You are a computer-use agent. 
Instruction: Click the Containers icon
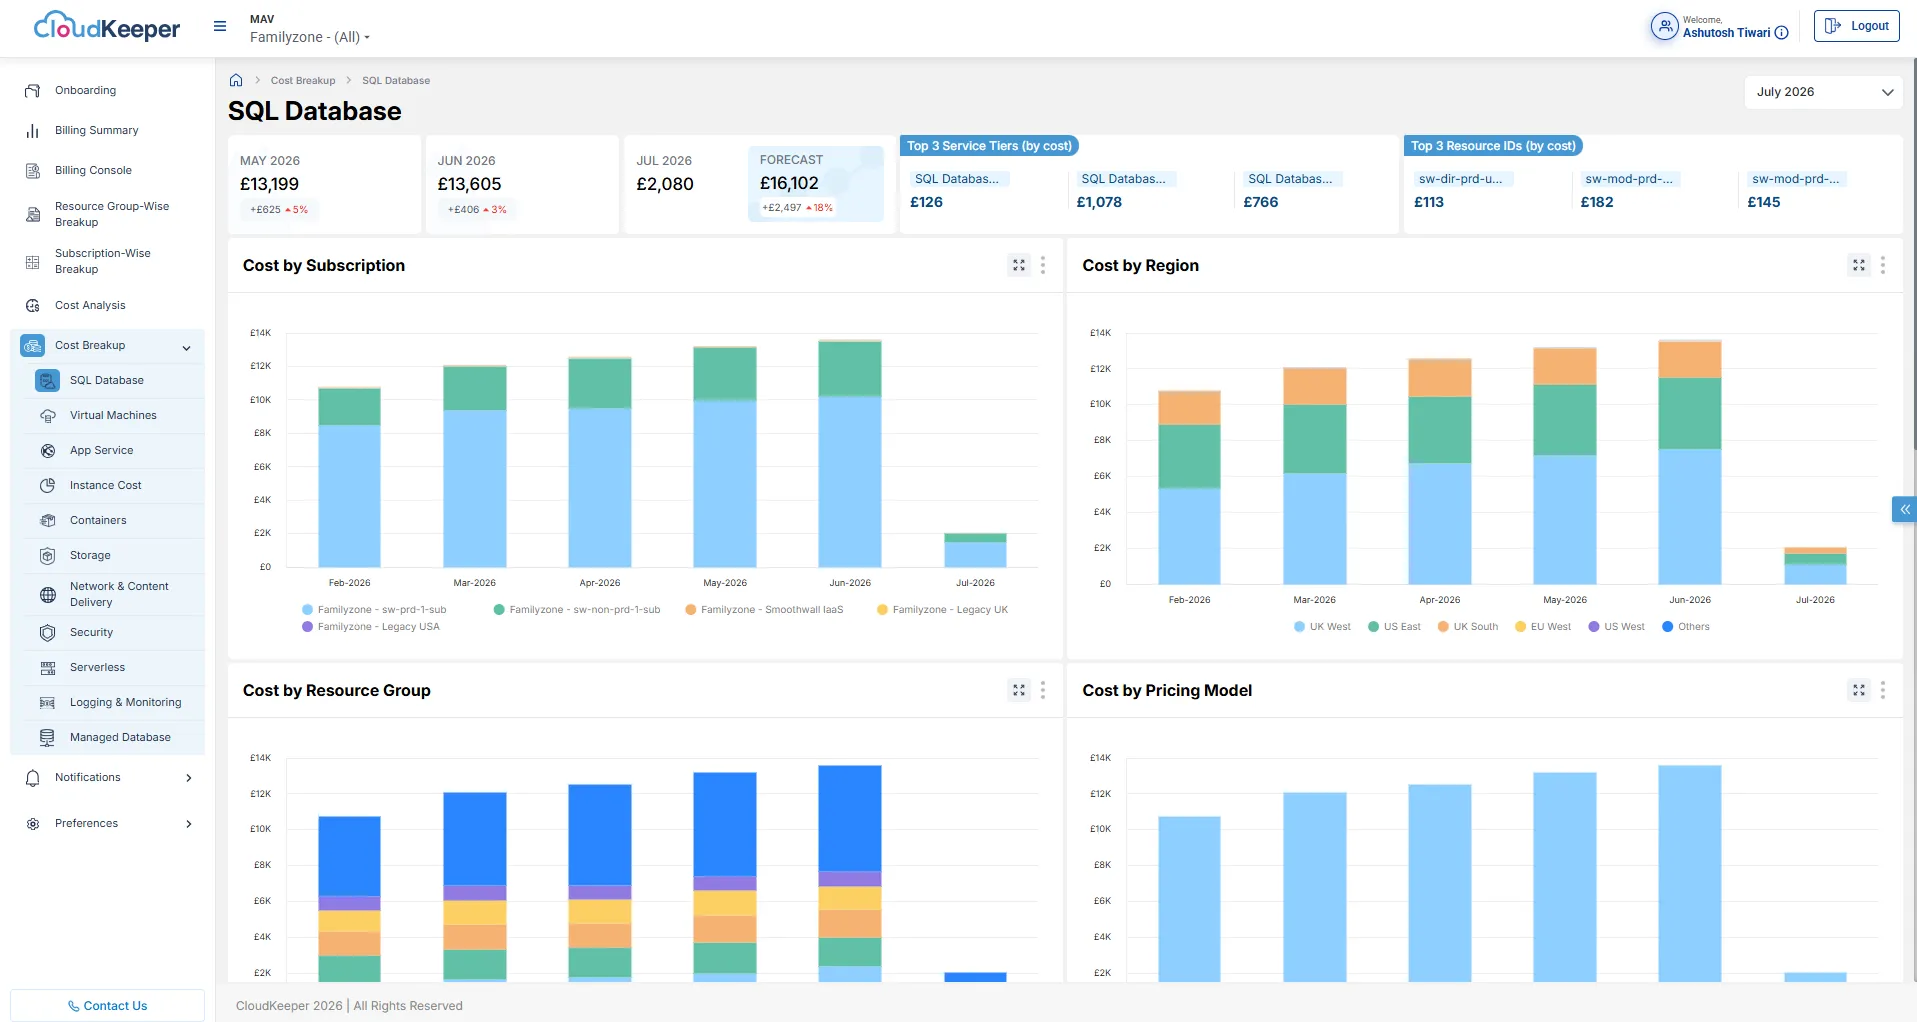(x=47, y=521)
